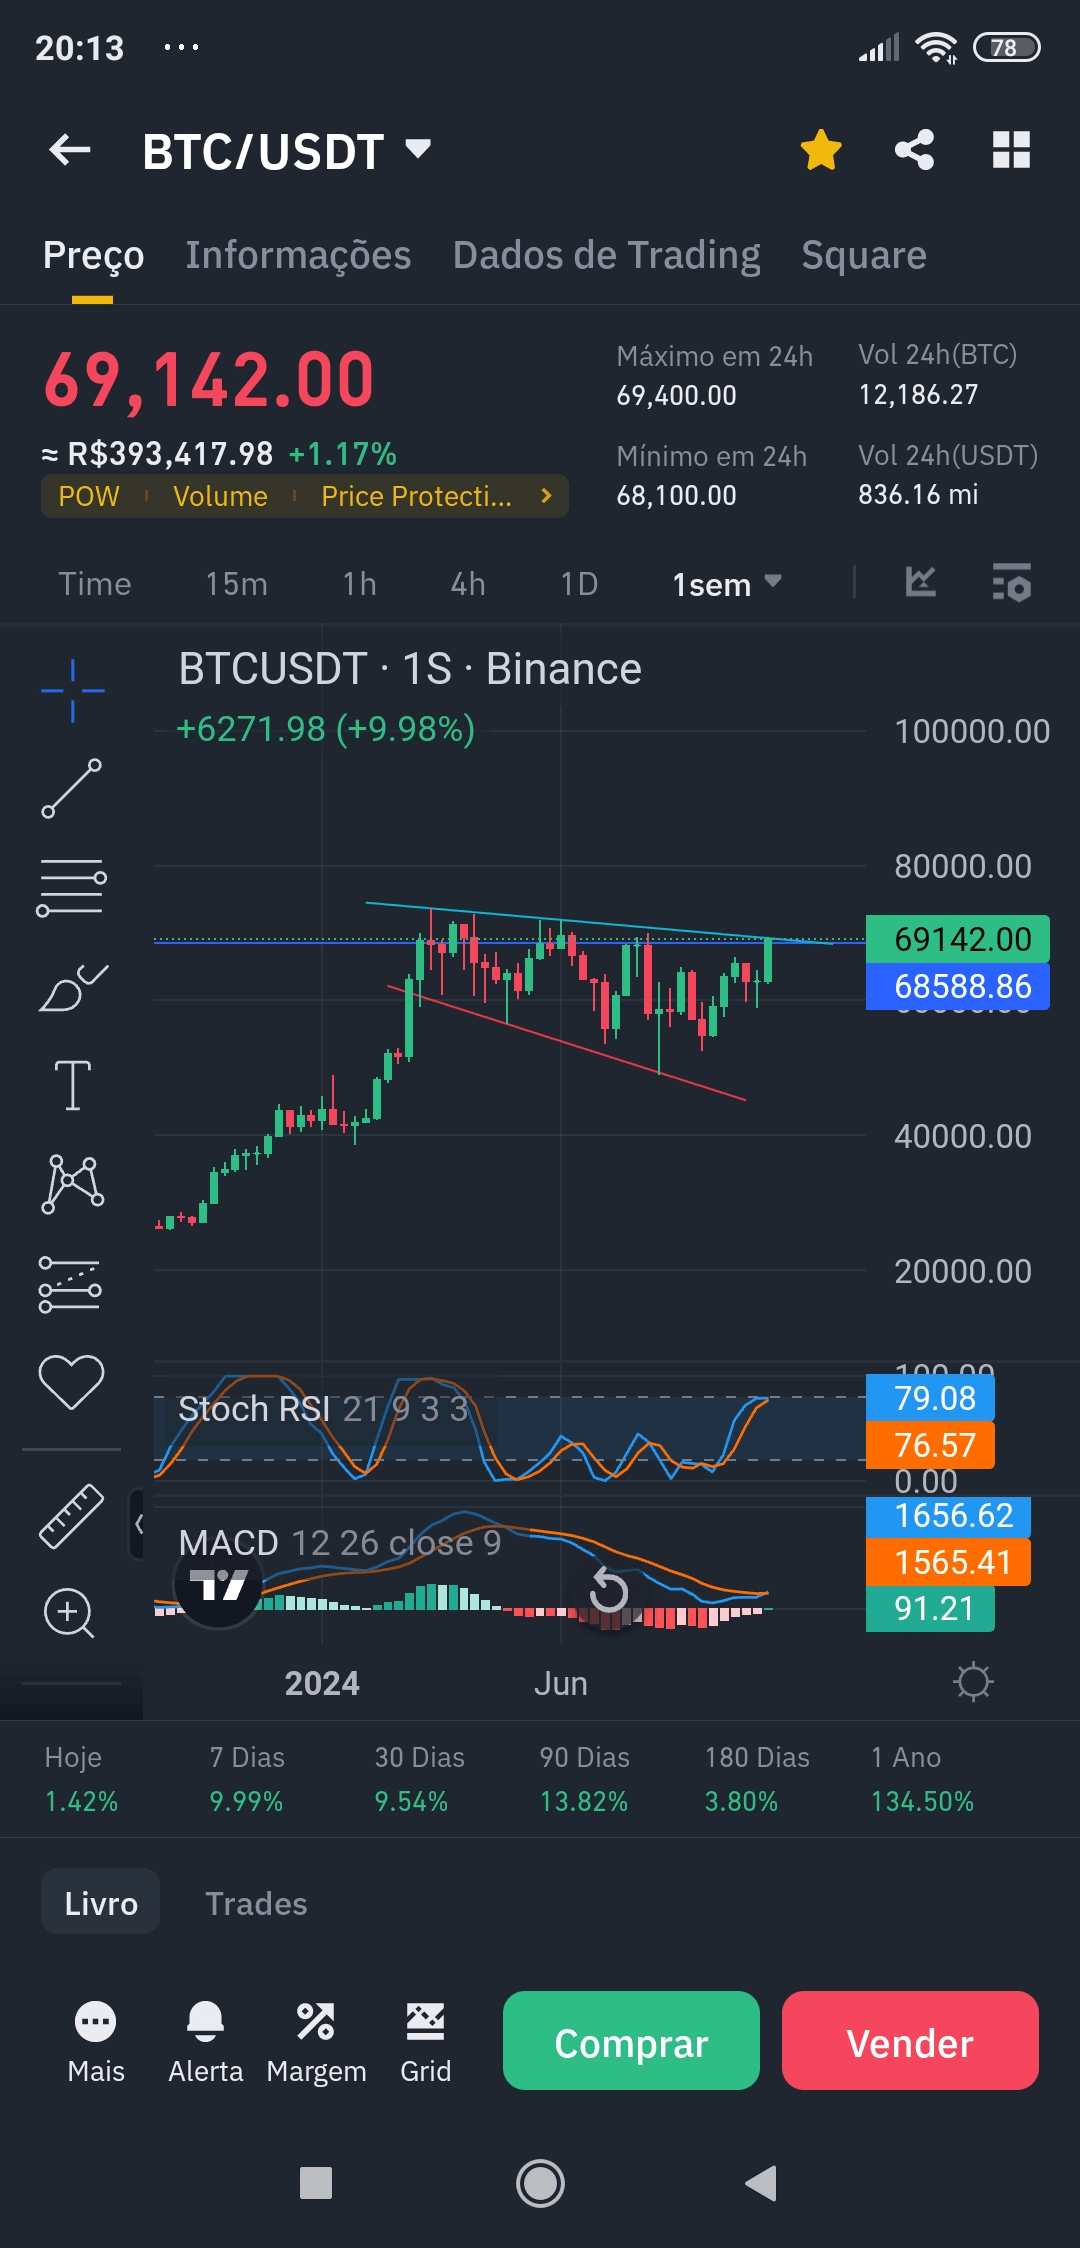Reset chart view with circular arrow
This screenshot has height=2248, width=1080.
[607, 1590]
